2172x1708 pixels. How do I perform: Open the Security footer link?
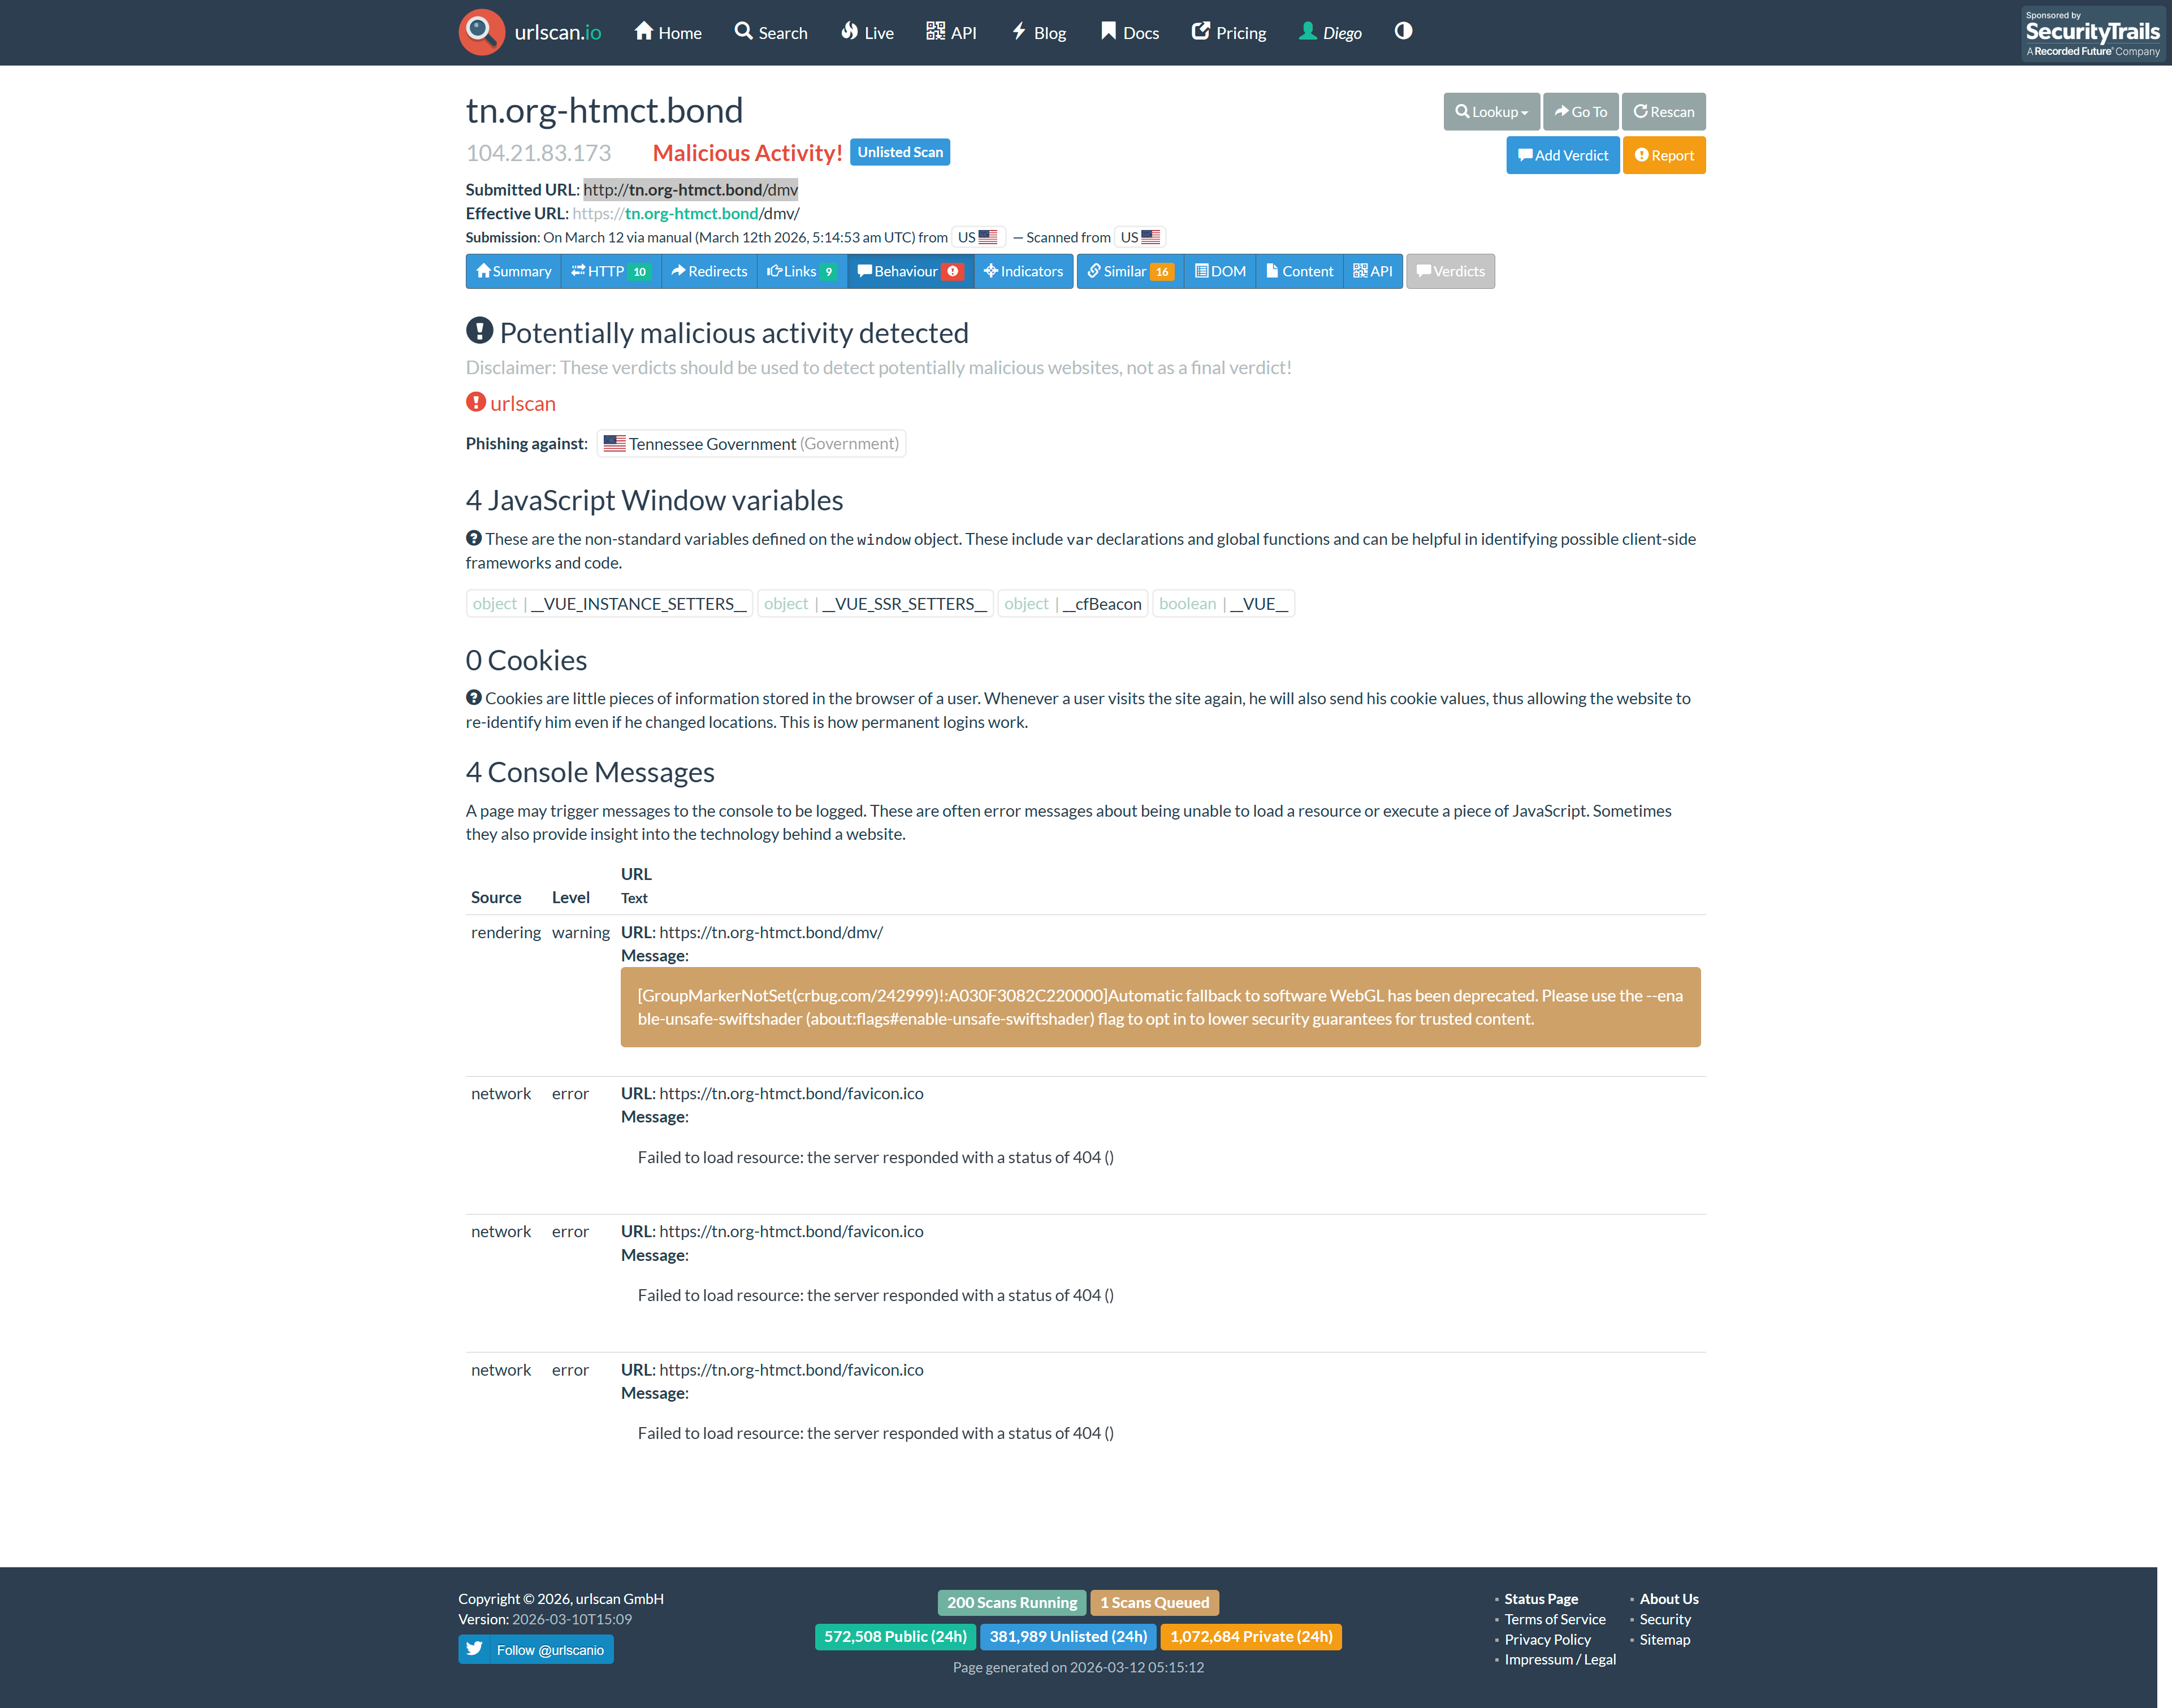point(1665,1619)
